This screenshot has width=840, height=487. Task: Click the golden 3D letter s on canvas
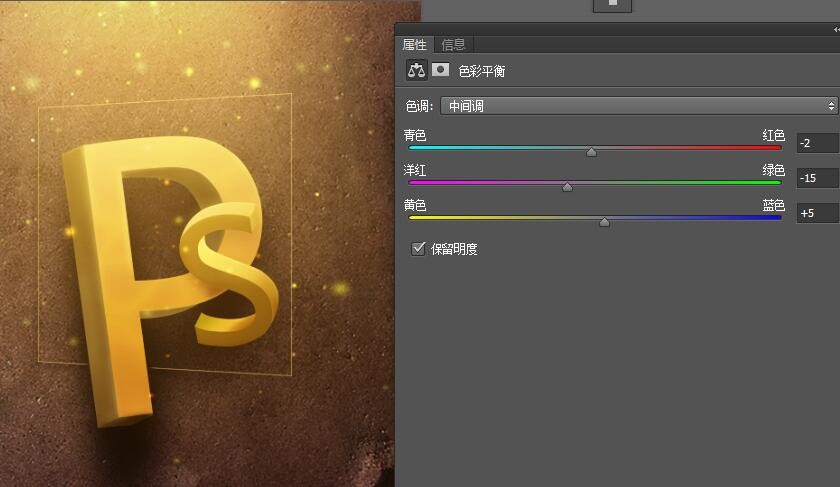230,280
